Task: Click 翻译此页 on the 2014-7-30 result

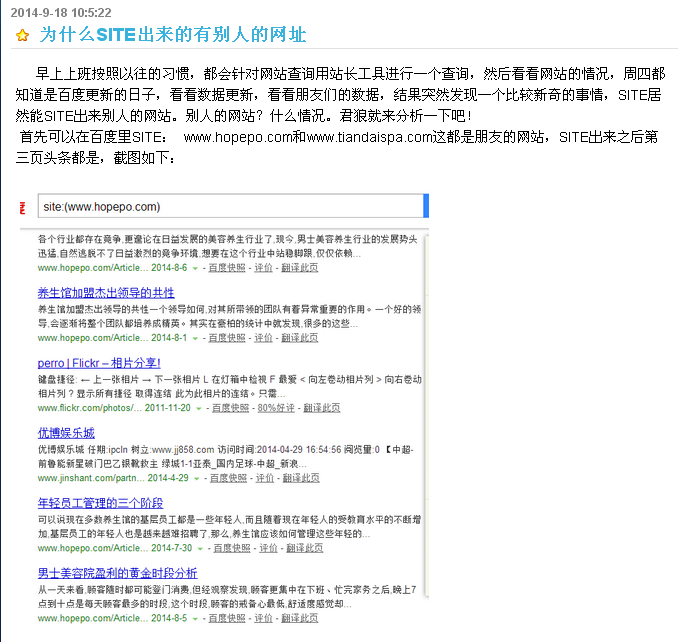Action: [x=304, y=548]
